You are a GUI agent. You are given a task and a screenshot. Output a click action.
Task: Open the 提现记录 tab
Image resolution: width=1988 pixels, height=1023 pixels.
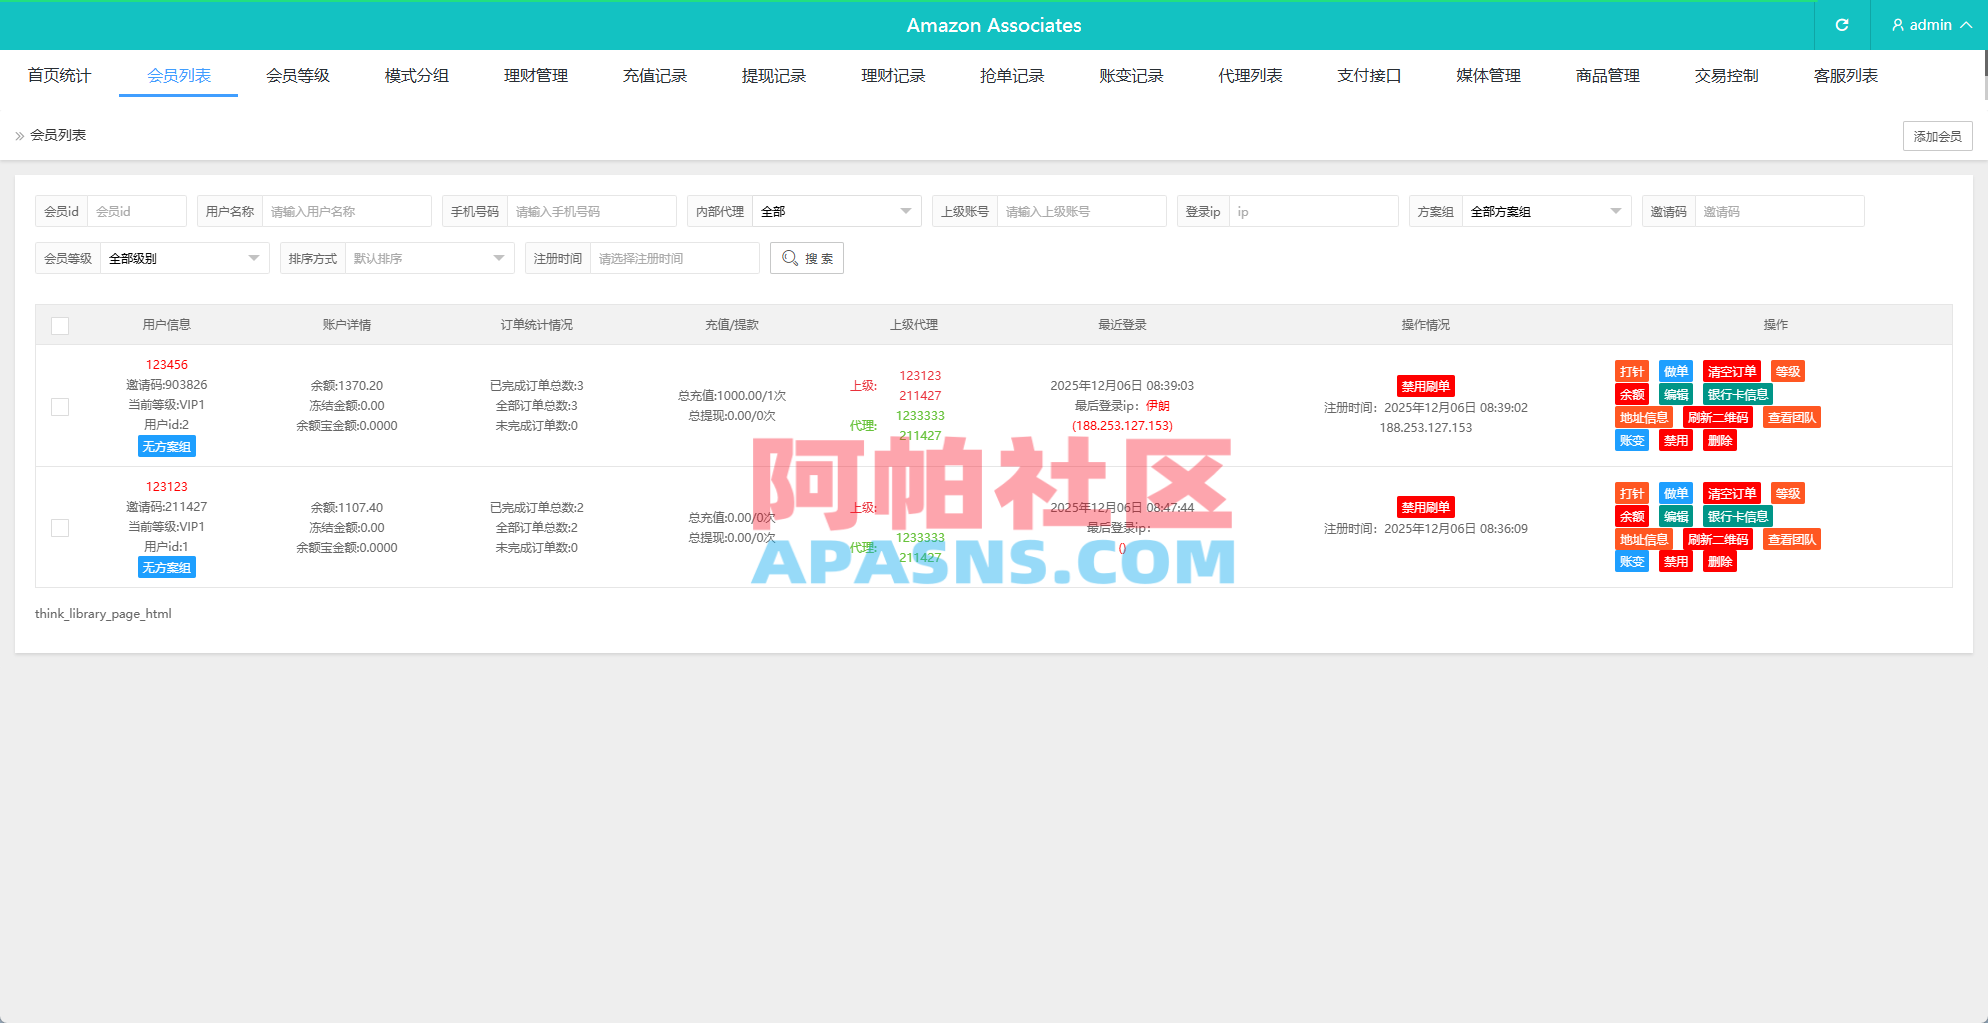tap(774, 75)
